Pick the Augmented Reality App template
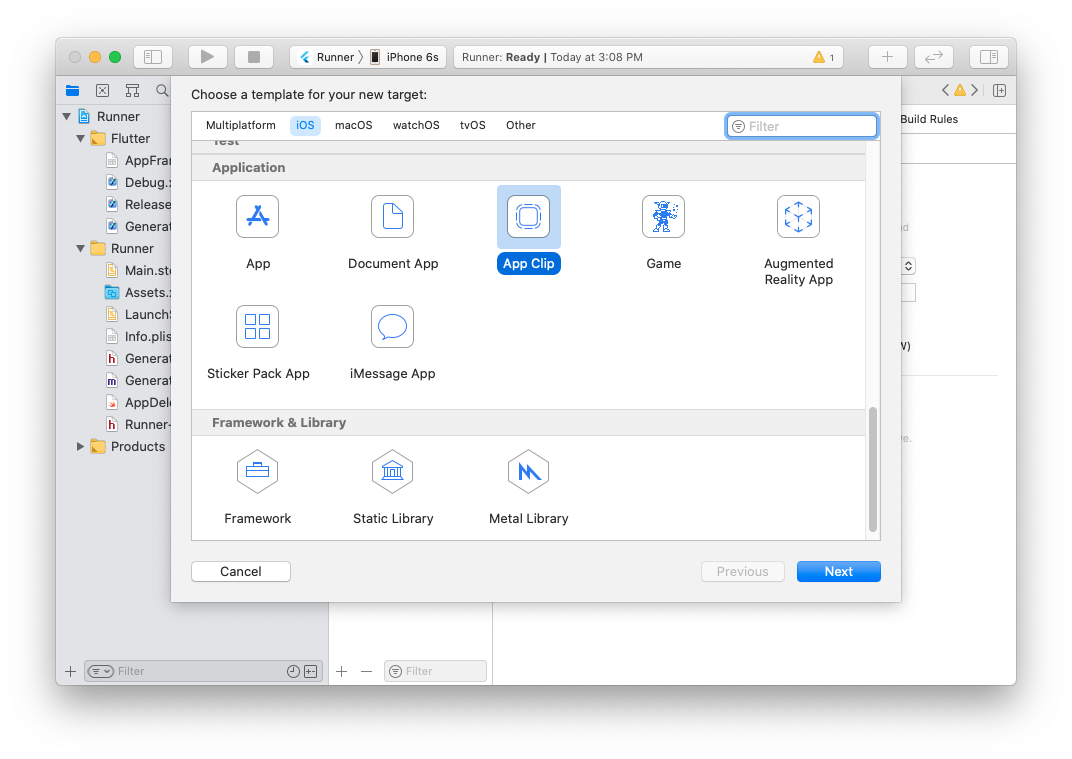 [798, 217]
